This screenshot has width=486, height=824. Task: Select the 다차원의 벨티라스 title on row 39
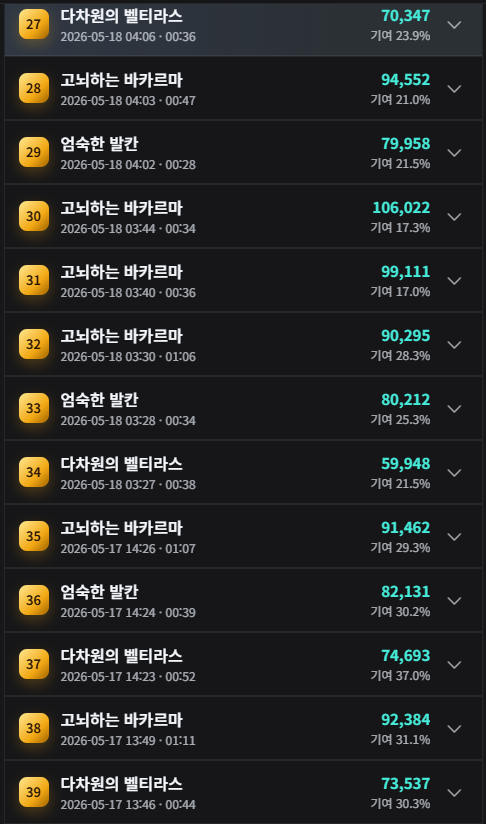coord(121,784)
